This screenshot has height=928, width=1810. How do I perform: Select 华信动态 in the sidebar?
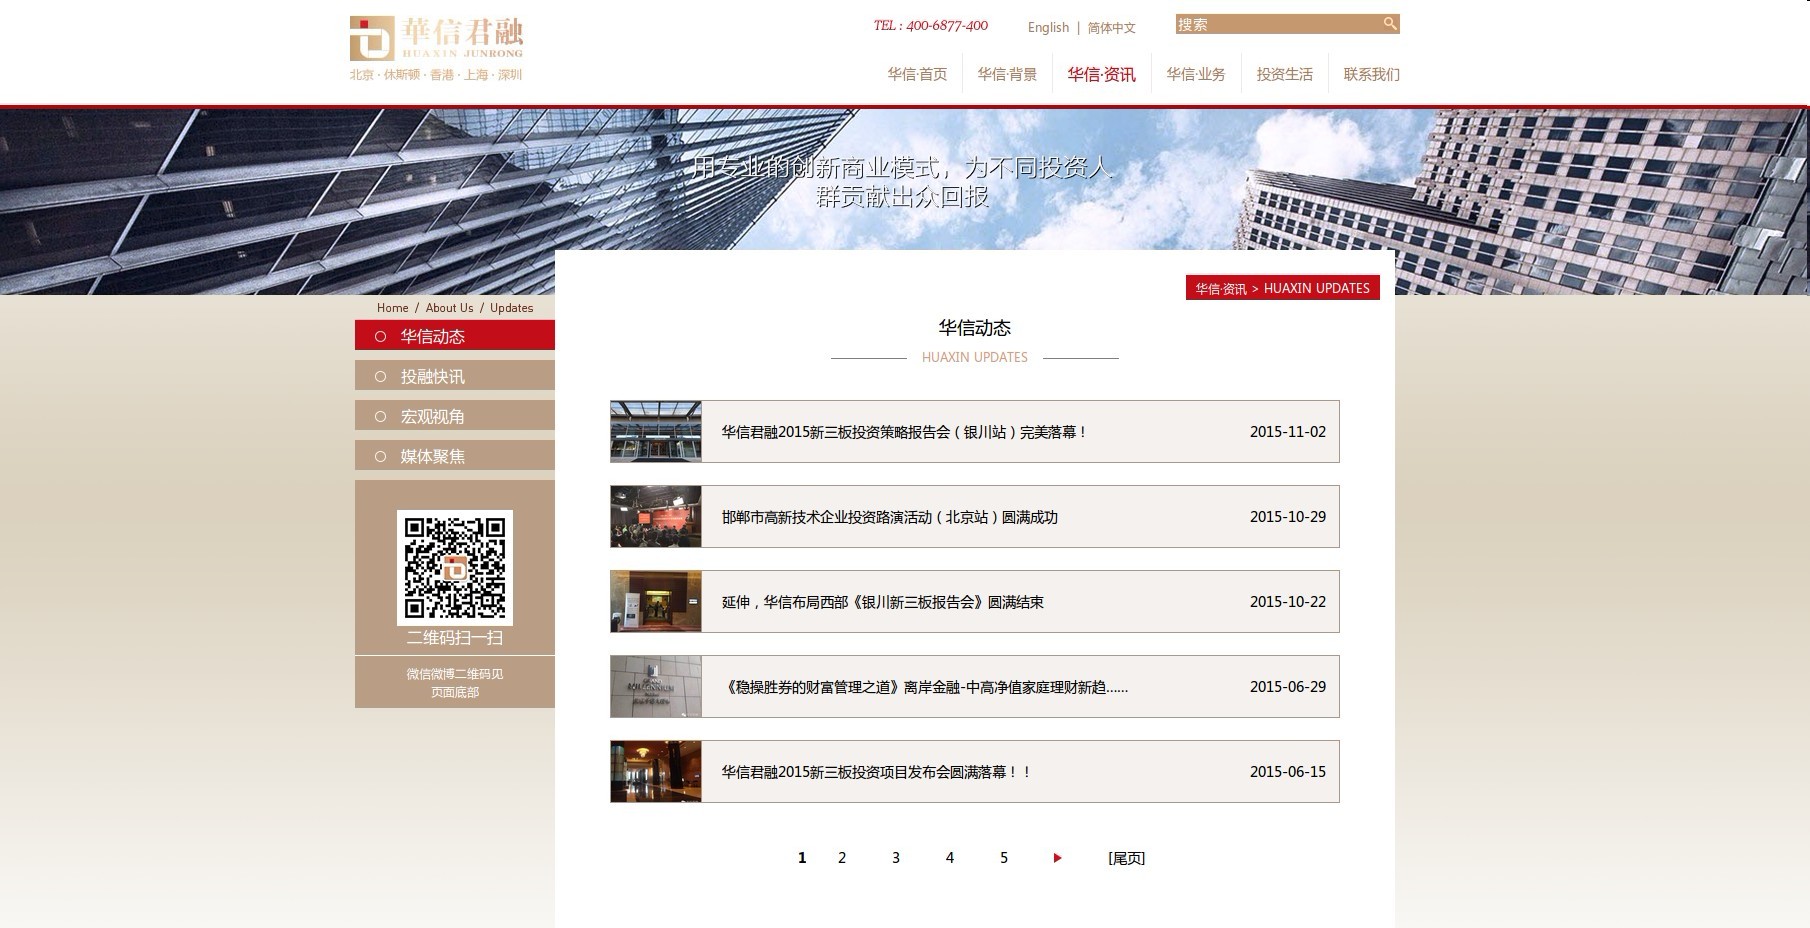point(455,335)
